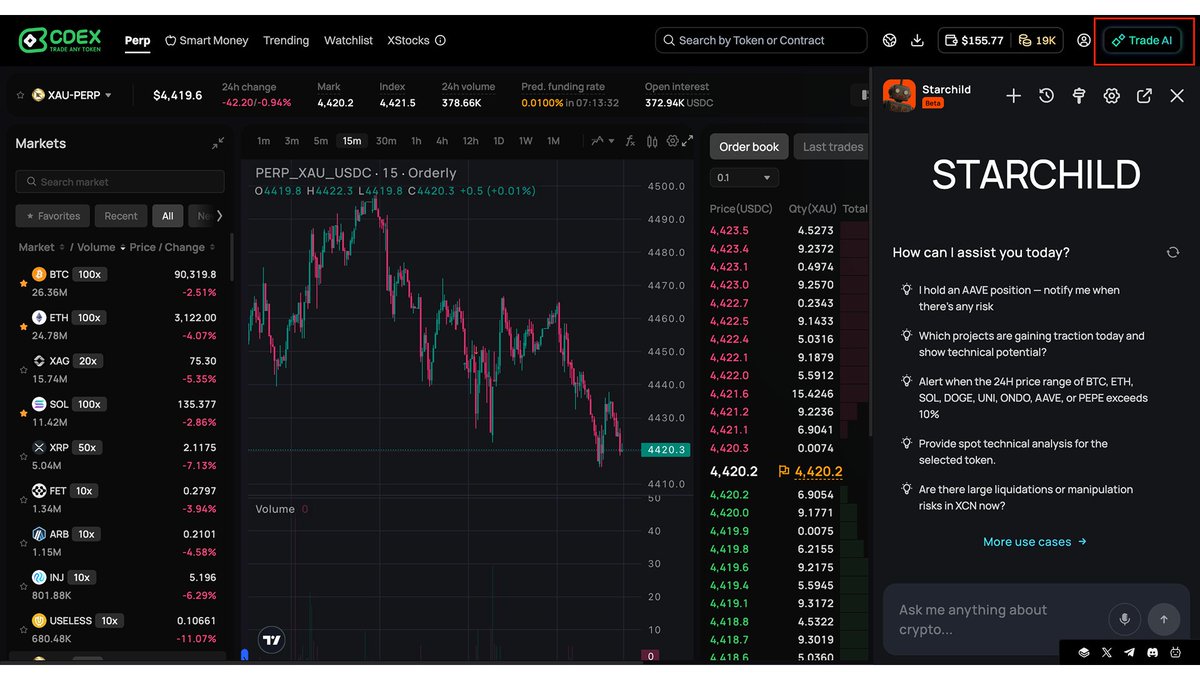Open the 0.1 order book grouping dropdown
Screen dimensions: 1200x680
point(744,177)
